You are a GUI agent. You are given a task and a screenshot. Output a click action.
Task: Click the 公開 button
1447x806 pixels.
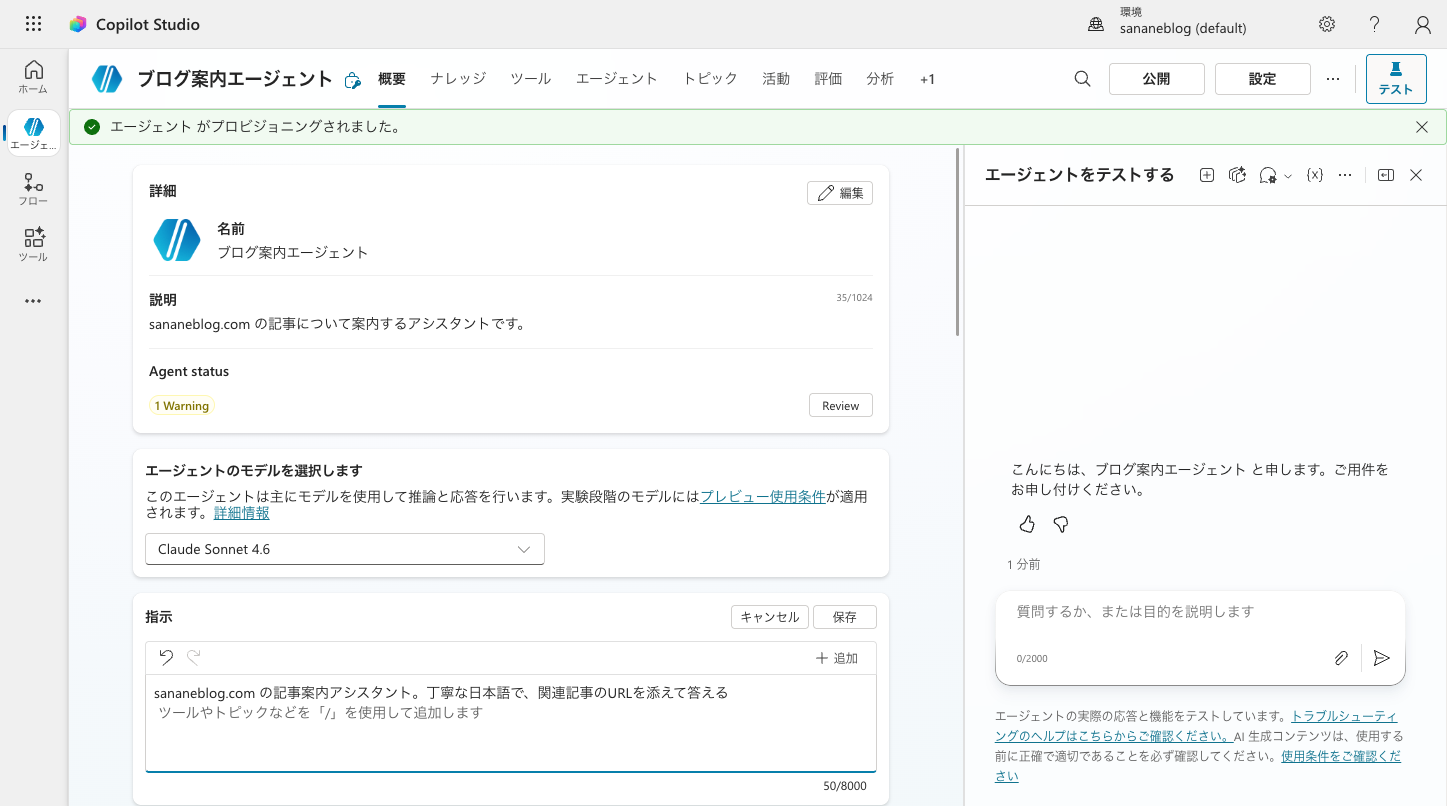coord(1157,79)
